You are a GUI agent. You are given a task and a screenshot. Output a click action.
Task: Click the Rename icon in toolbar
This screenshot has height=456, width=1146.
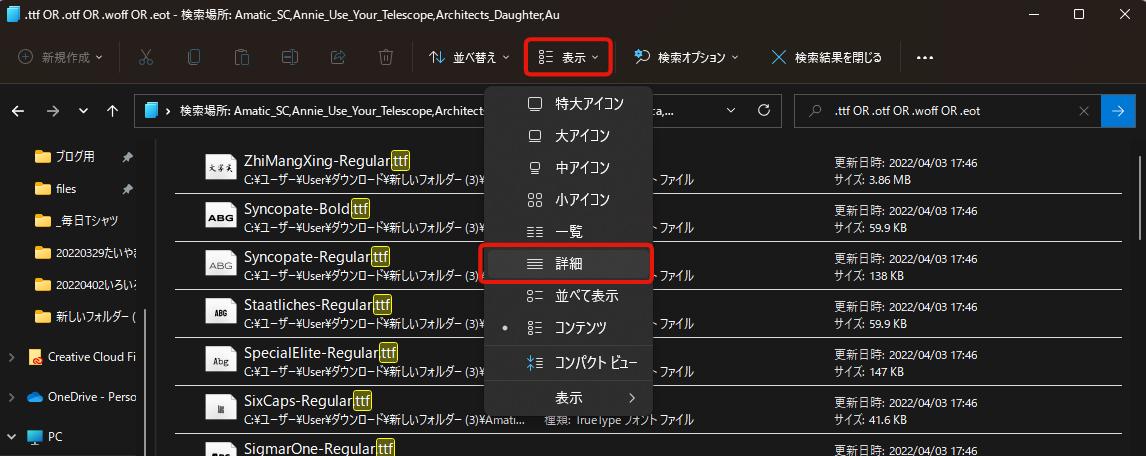click(x=290, y=57)
